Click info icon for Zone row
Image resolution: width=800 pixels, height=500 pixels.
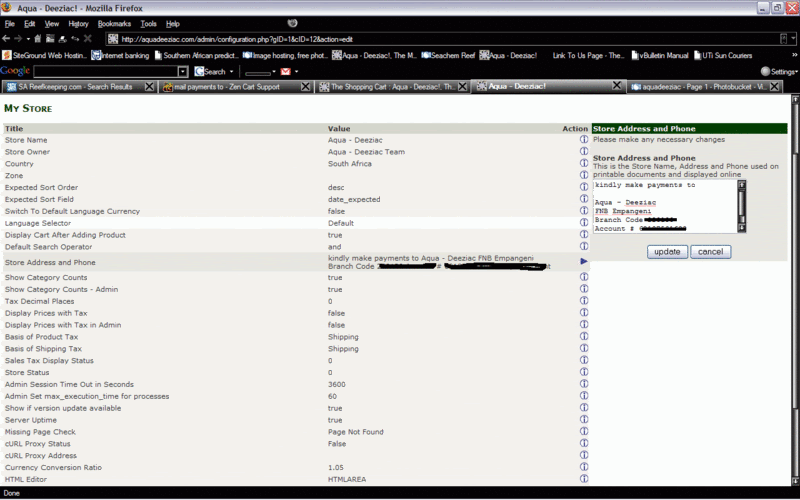pyautogui.click(x=584, y=174)
